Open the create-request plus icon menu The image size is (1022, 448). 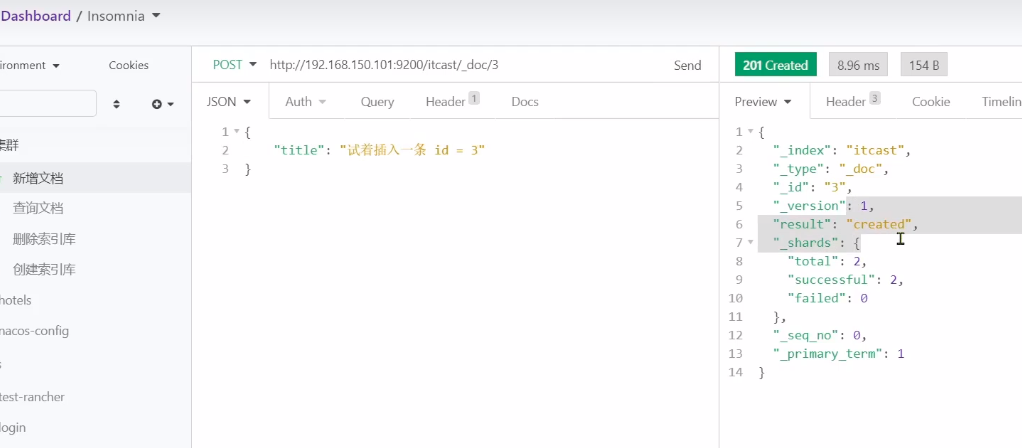[x=162, y=104]
